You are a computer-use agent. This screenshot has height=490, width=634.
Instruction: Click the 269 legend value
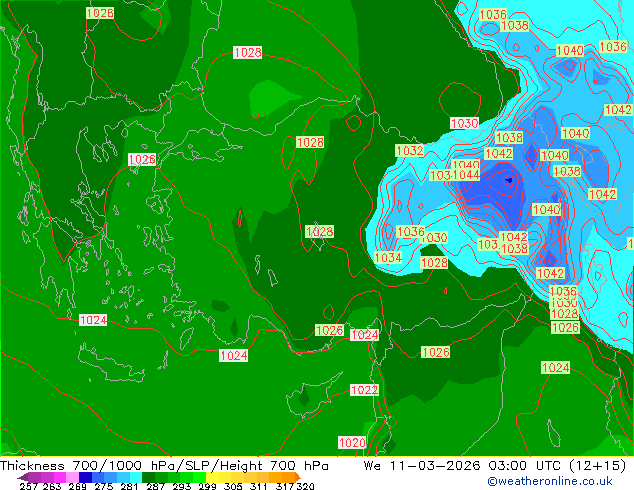(78, 486)
